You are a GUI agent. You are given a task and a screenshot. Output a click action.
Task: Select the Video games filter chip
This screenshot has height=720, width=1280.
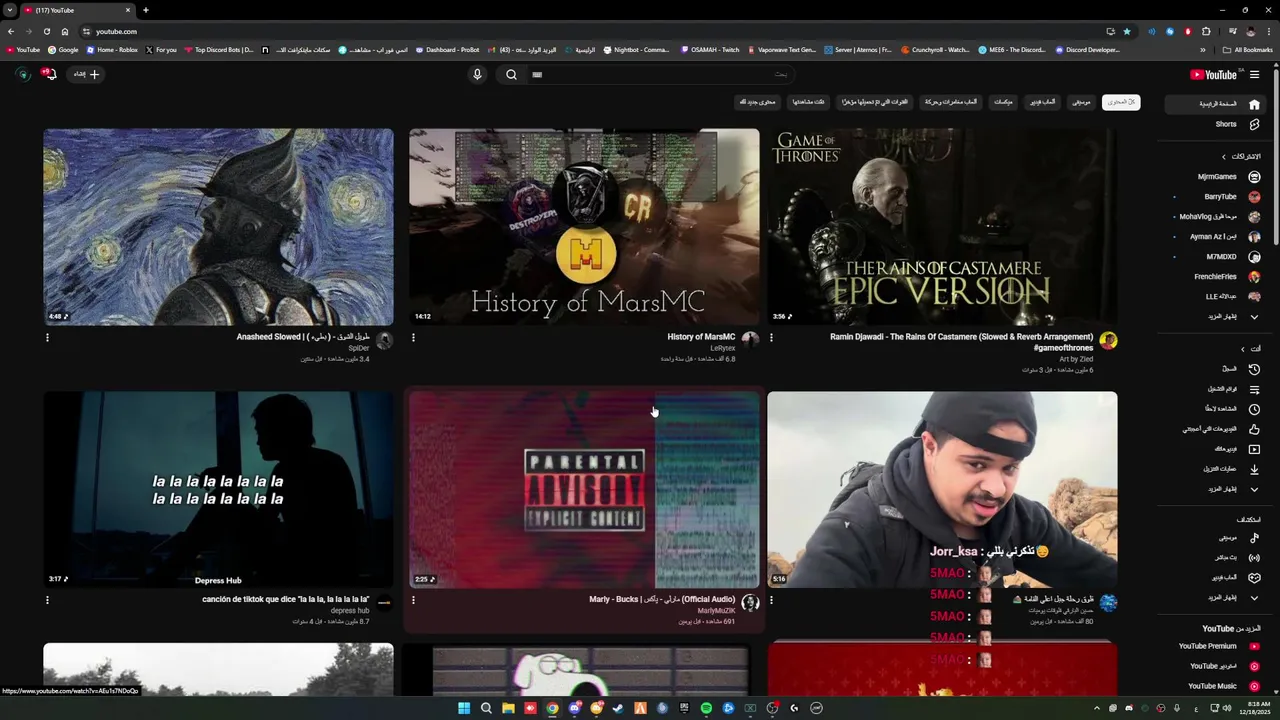1042,102
